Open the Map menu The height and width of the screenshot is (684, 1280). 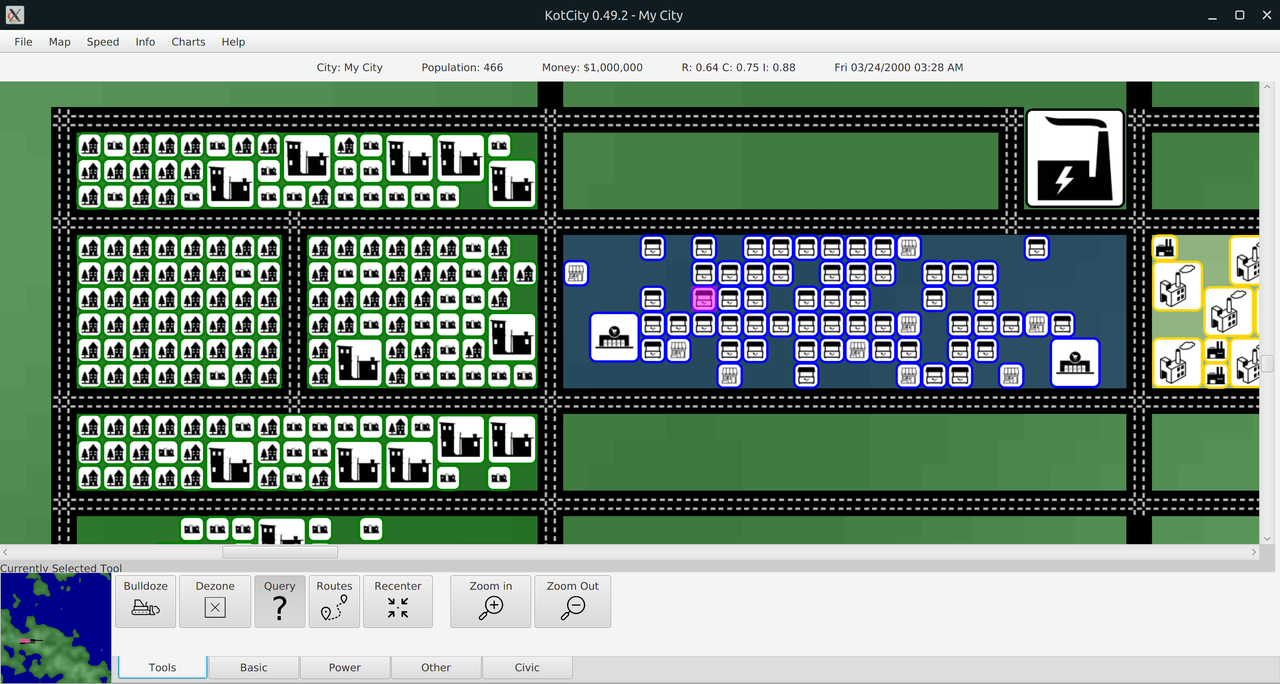pos(60,42)
